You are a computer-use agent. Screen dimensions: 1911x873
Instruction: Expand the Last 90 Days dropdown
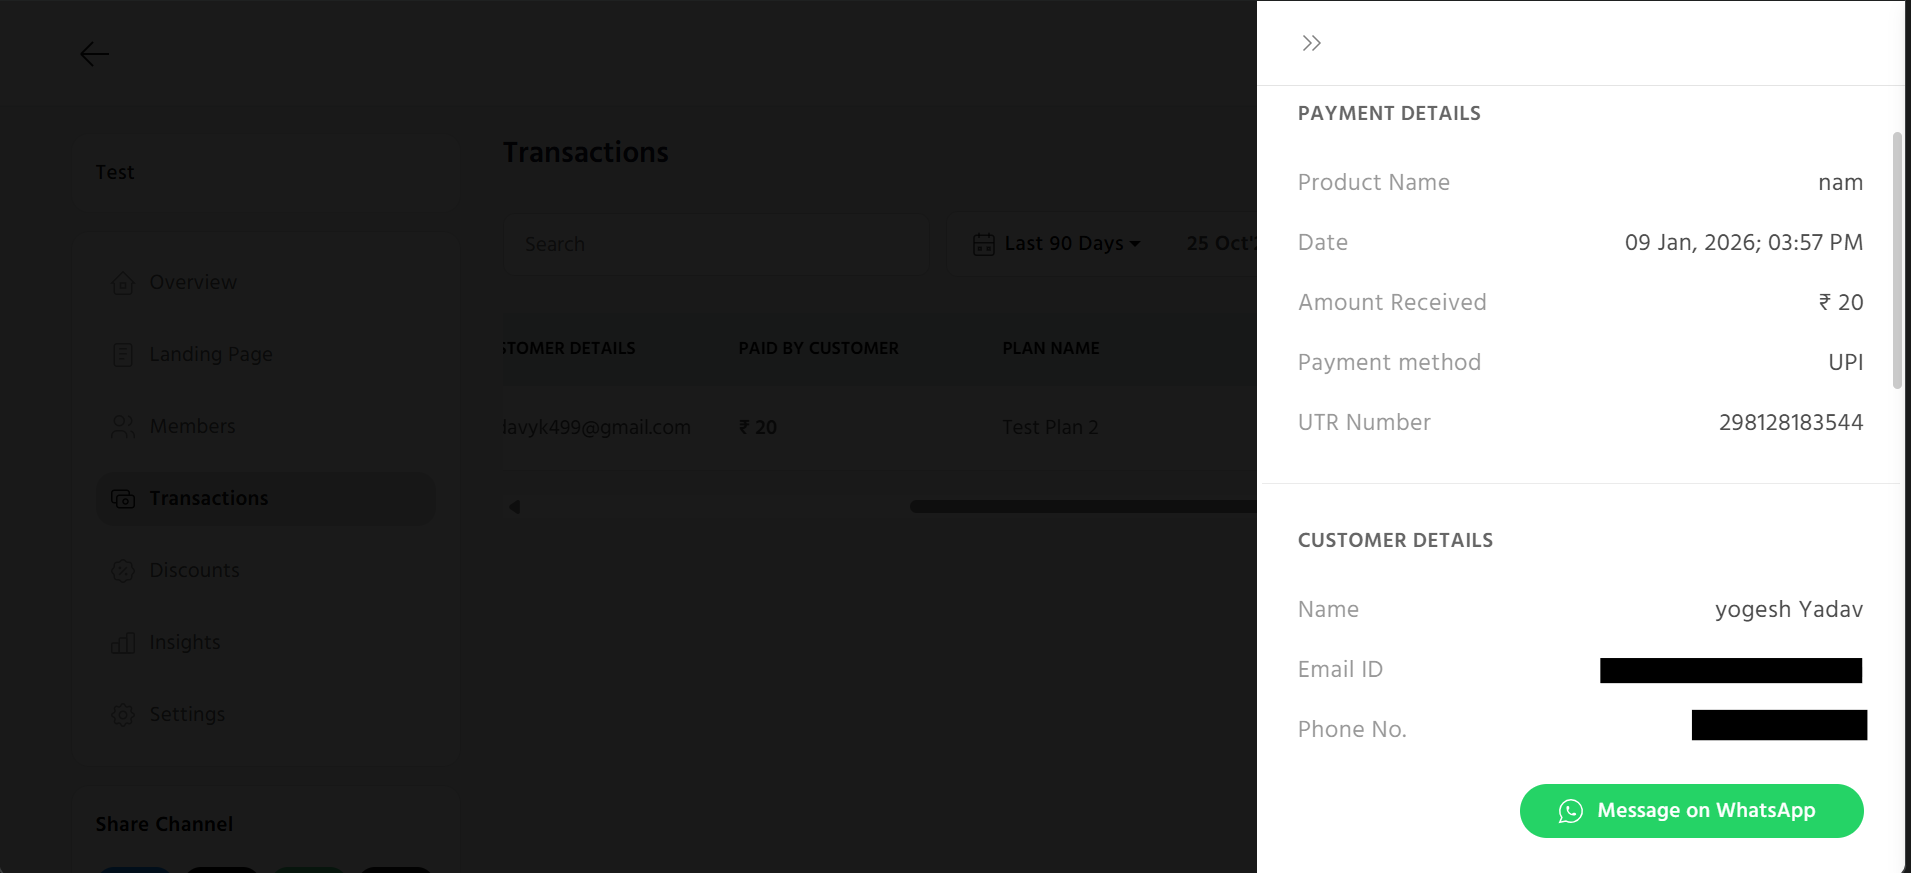pos(1071,244)
